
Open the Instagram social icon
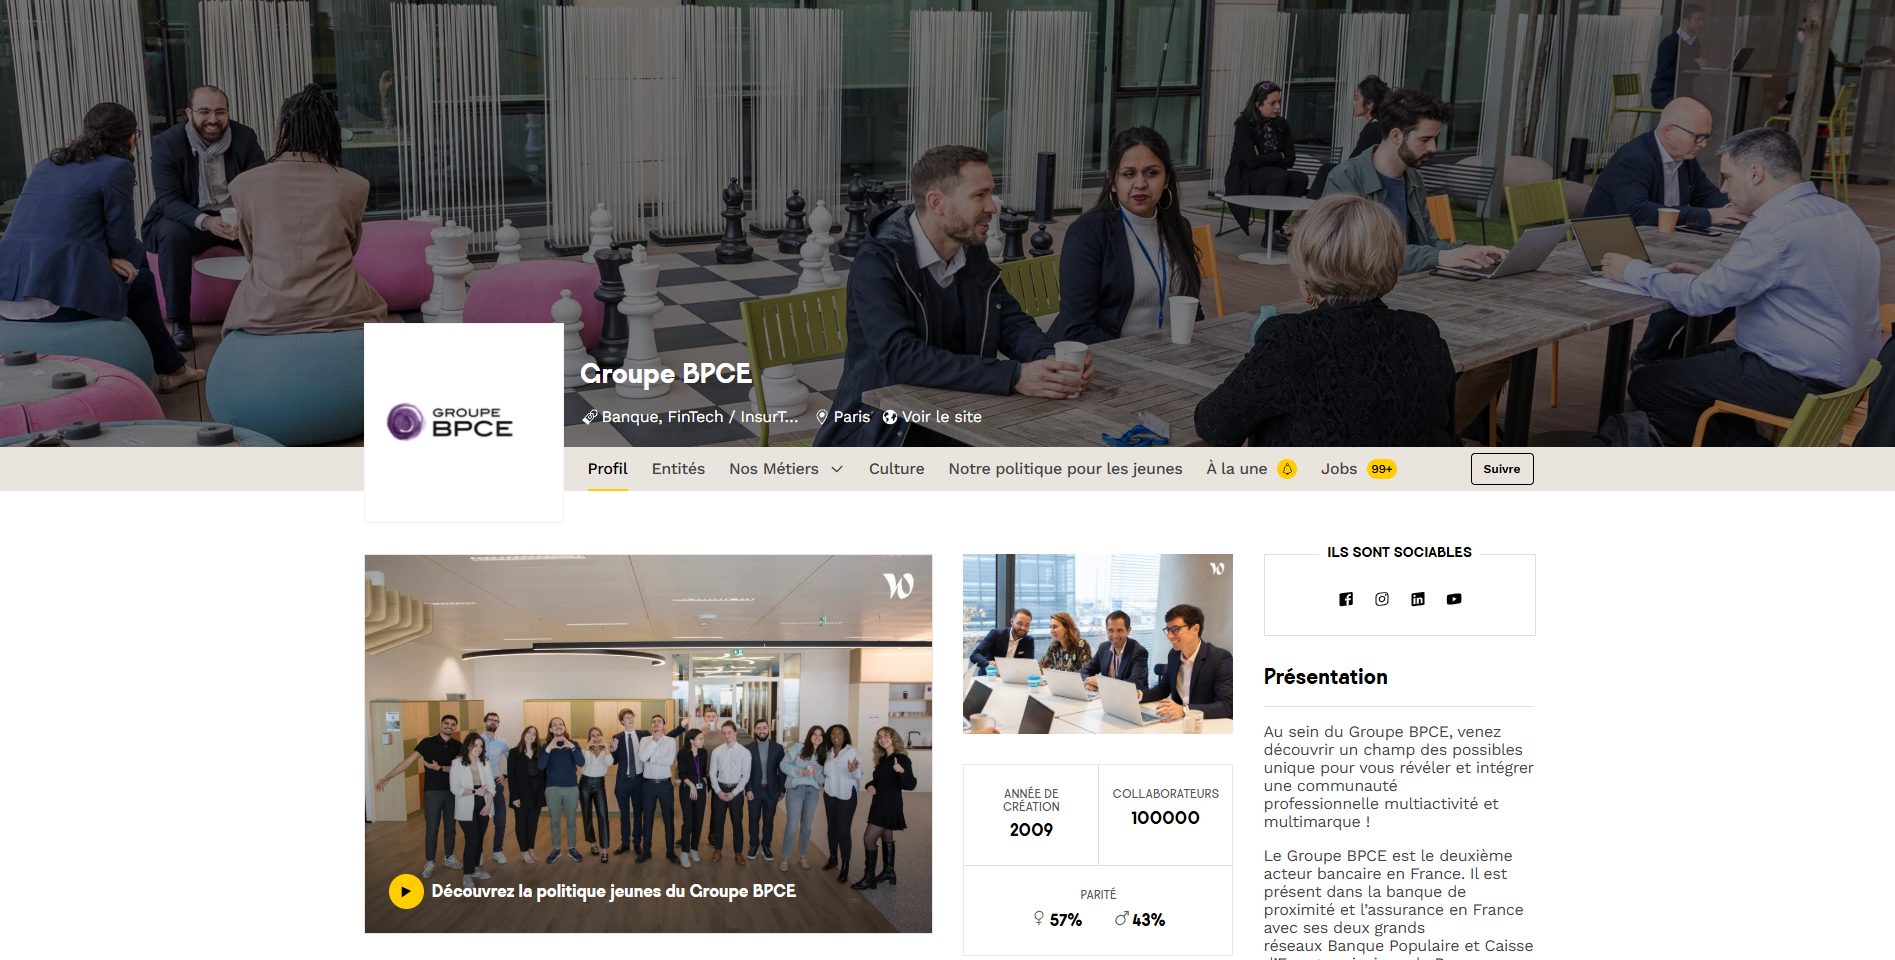click(x=1382, y=599)
